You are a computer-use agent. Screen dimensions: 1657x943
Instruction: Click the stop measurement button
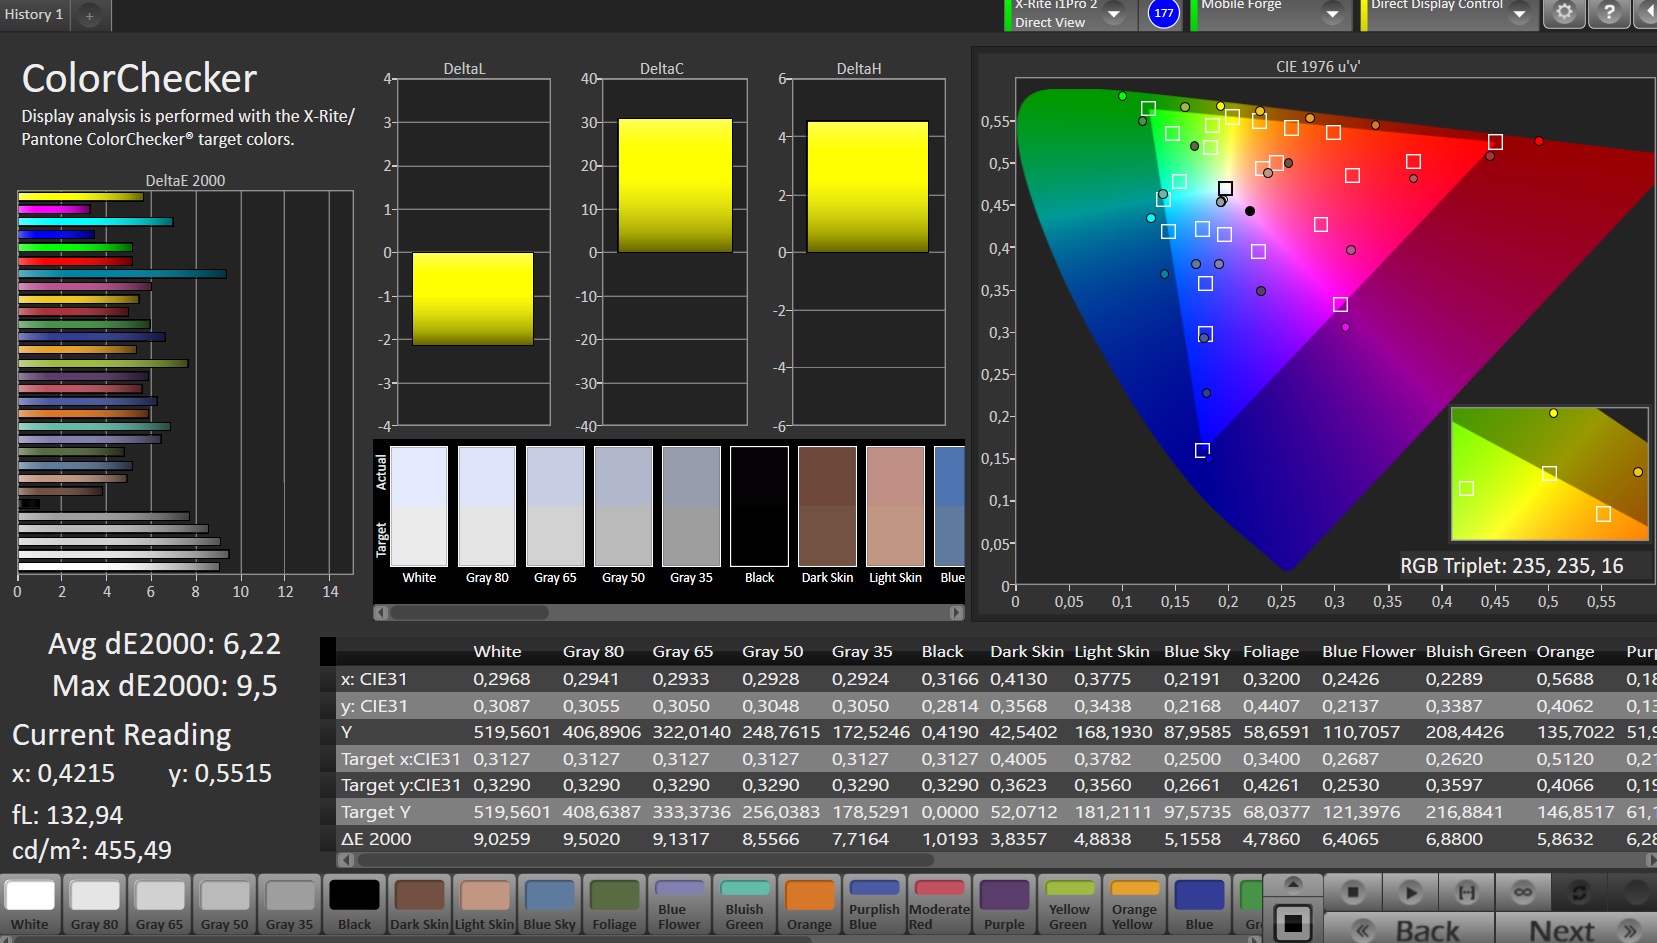1352,891
